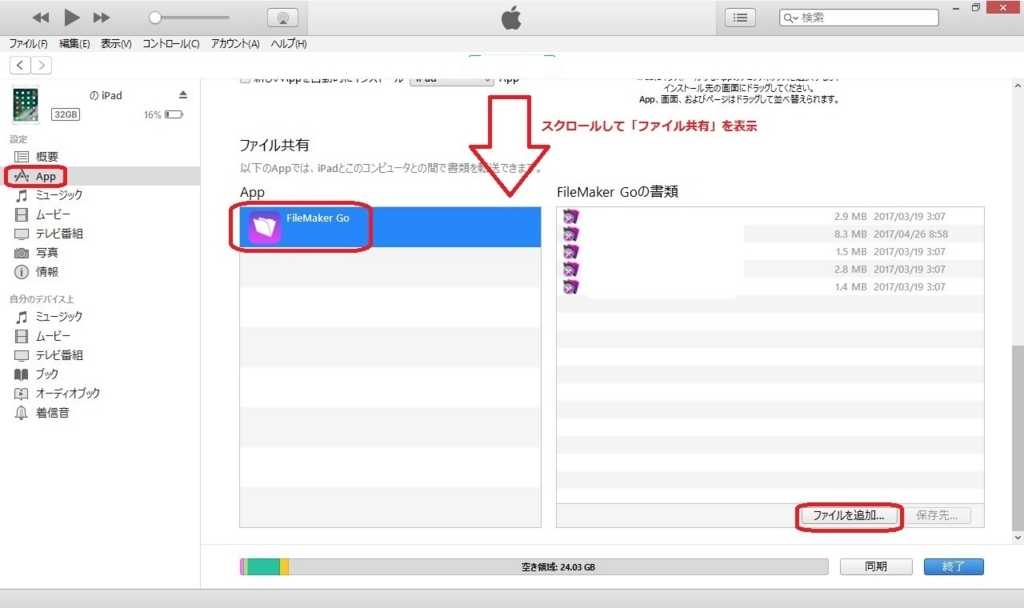Click the green segment of the storage bar
This screenshot has height=608, width=1024.
(263, 567)
